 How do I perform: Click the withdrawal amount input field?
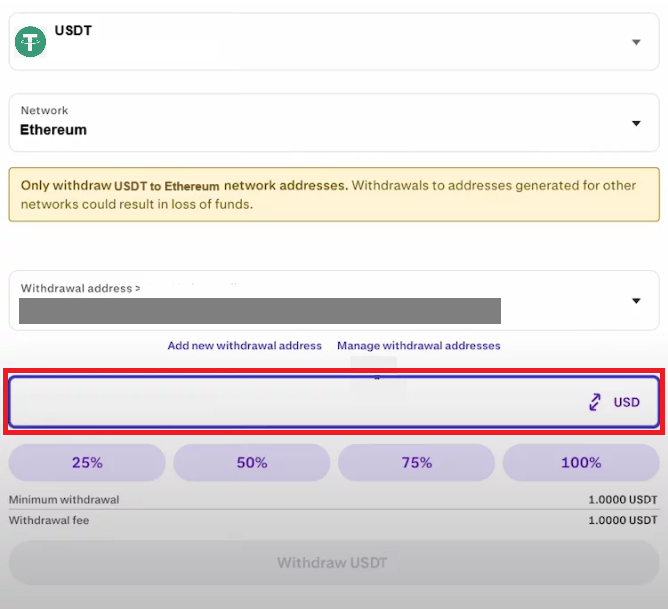pyautogui.click(x=334, y=402)
